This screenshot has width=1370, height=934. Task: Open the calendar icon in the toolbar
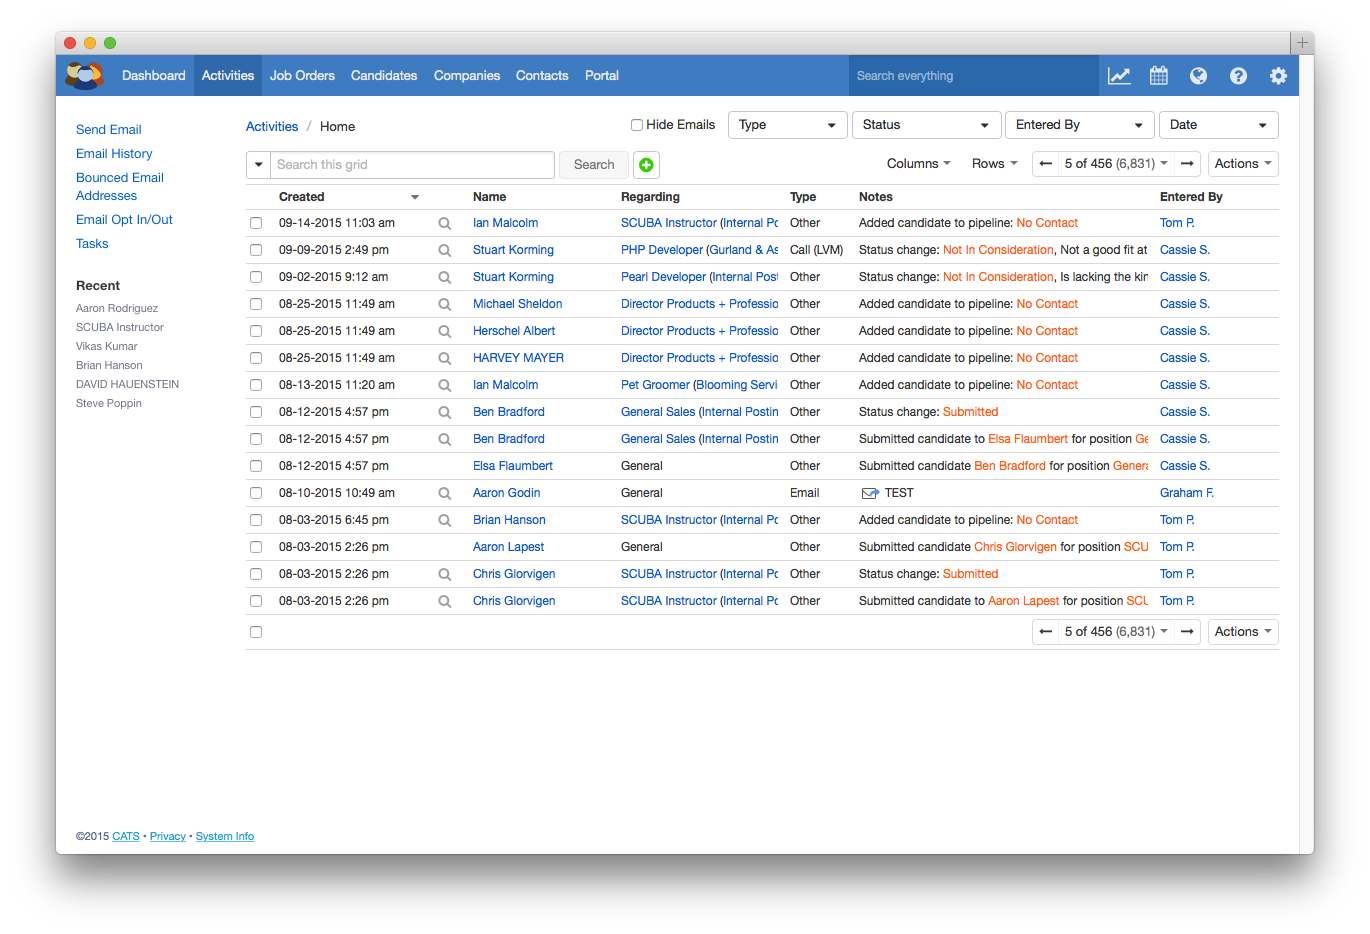[x=1159, y=75]
